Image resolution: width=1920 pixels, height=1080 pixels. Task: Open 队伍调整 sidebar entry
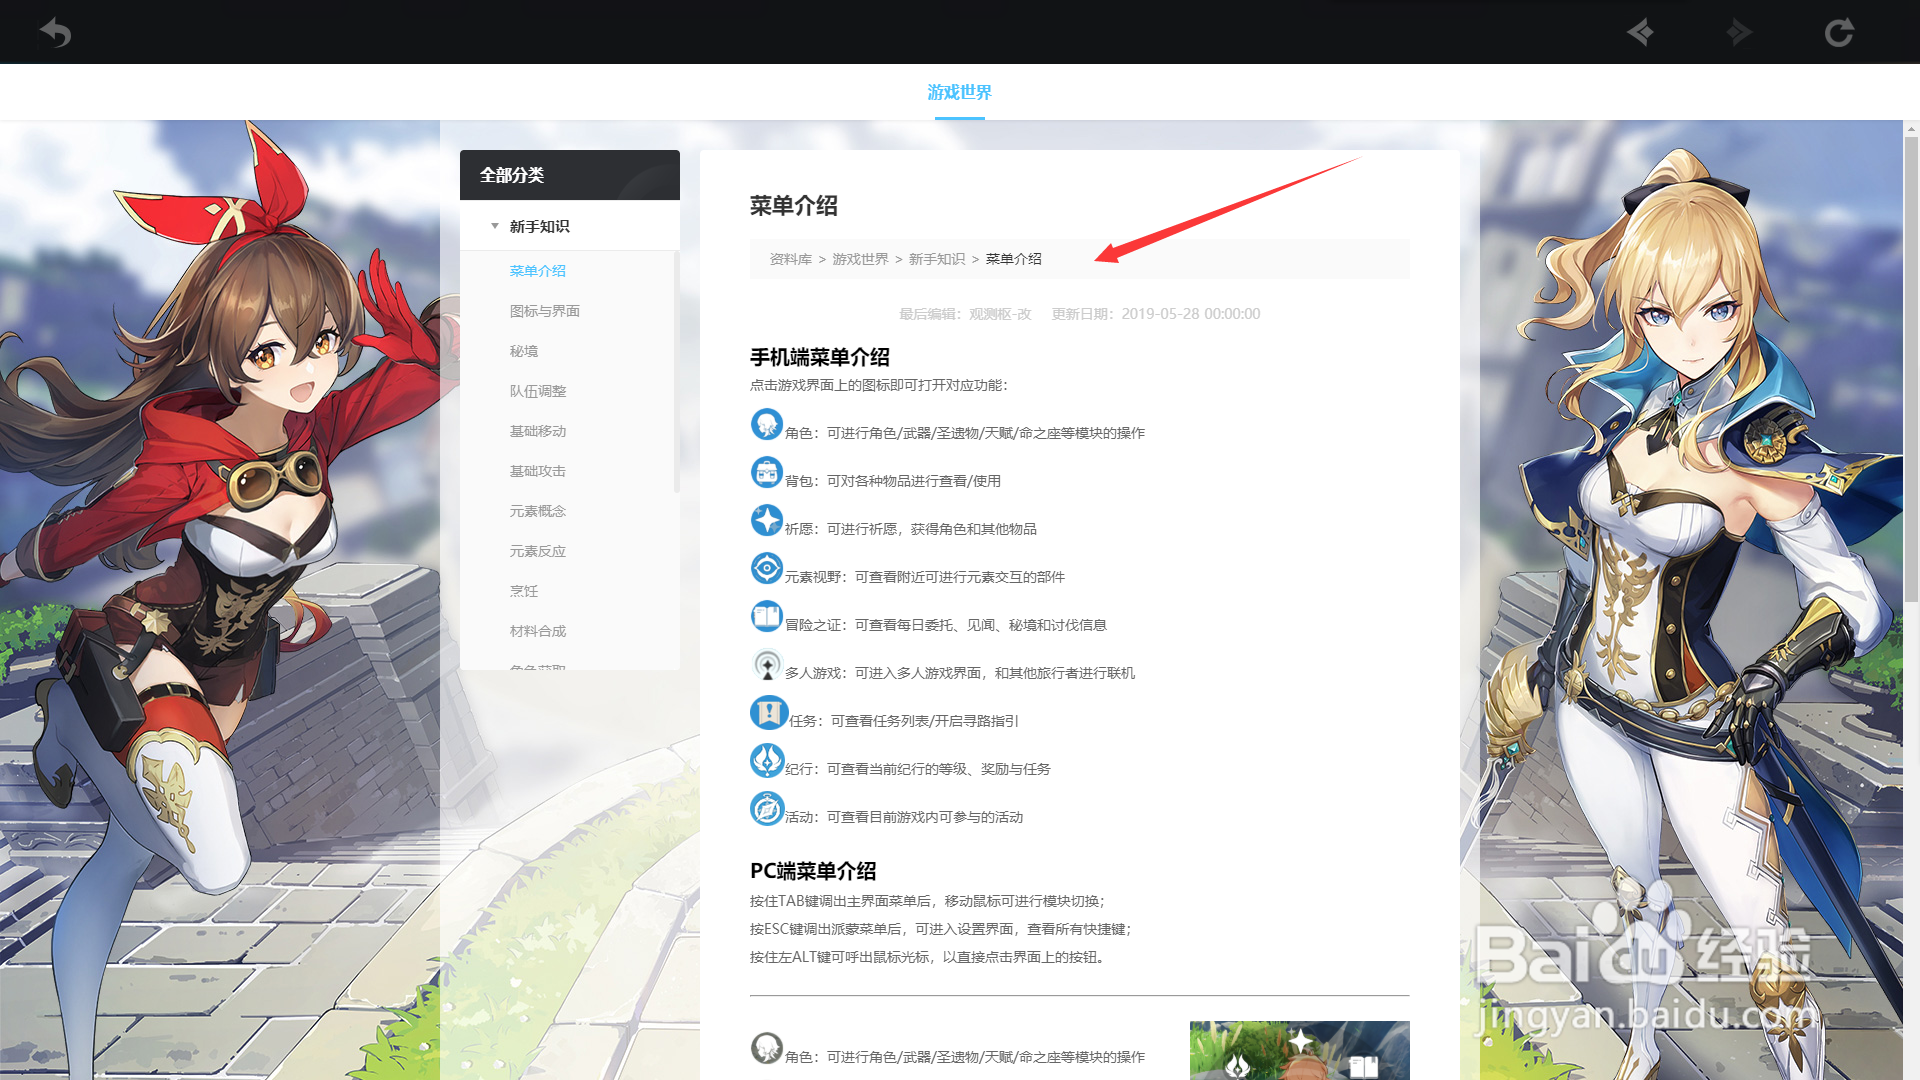[537, 391]
